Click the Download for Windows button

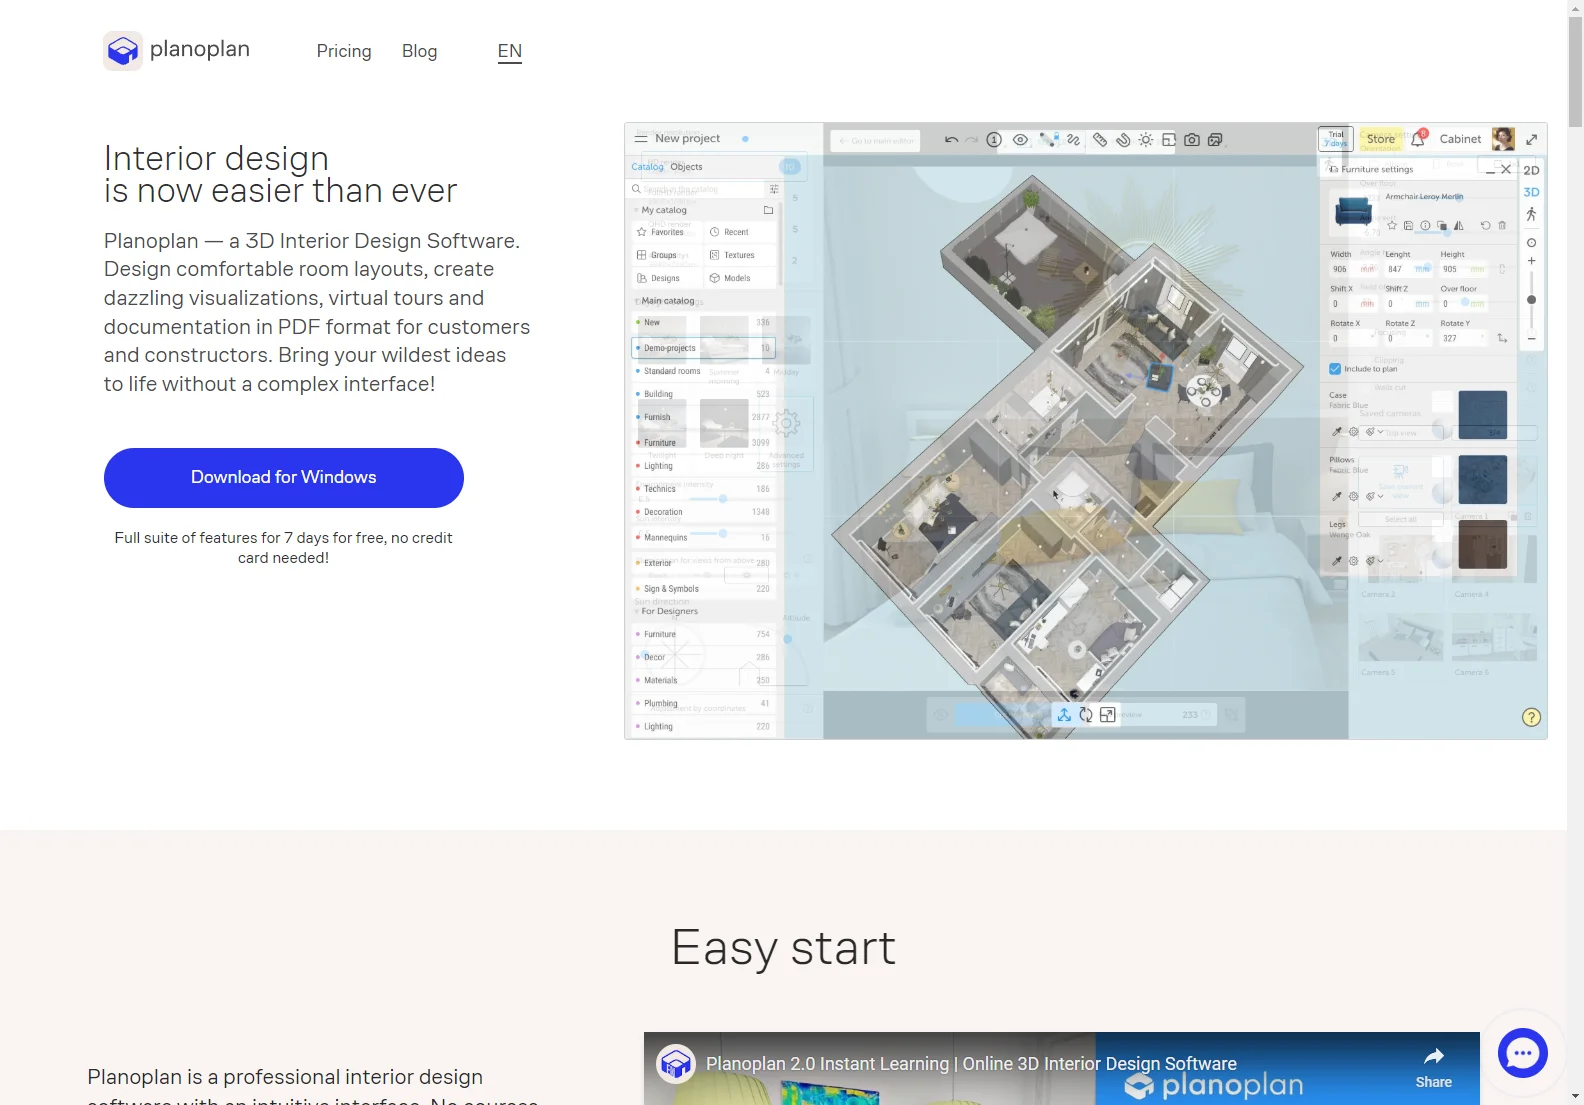tap(284, 478)
